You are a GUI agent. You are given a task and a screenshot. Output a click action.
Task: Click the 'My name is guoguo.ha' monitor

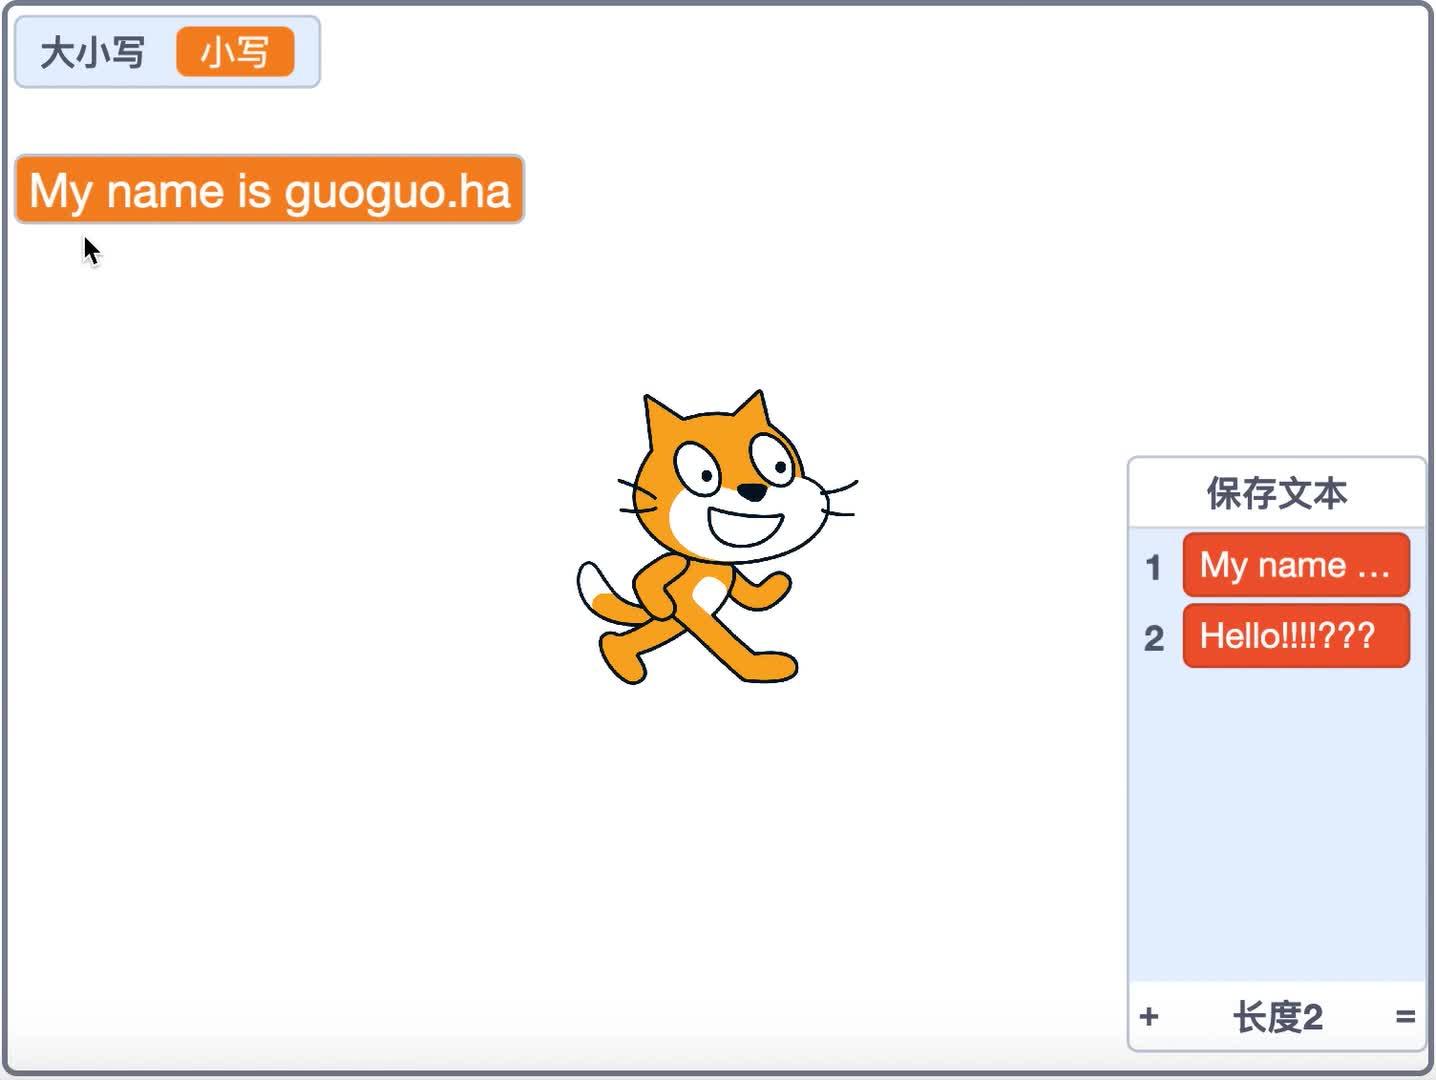pyautogui.click(x=269, y=189)
